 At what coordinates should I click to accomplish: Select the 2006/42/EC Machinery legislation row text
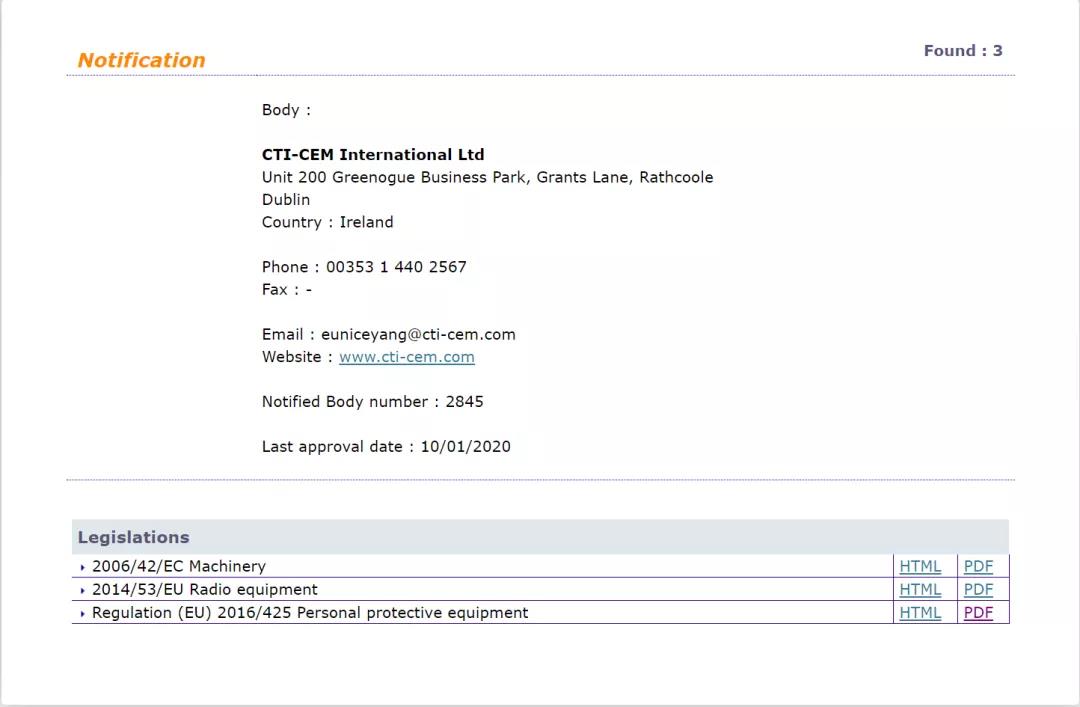[x=178, y=566]
